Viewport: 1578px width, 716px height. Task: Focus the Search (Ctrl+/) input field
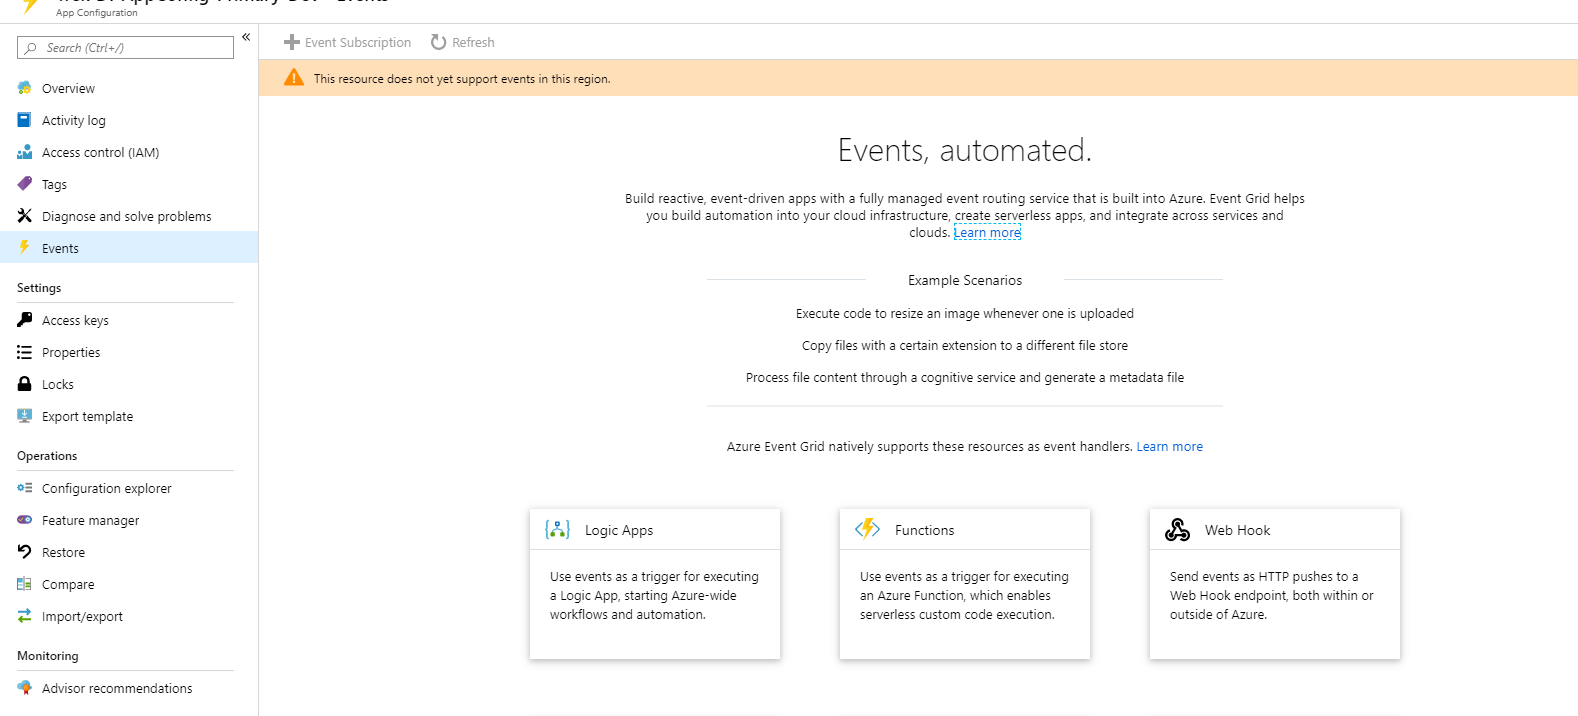tap(125, 48)
